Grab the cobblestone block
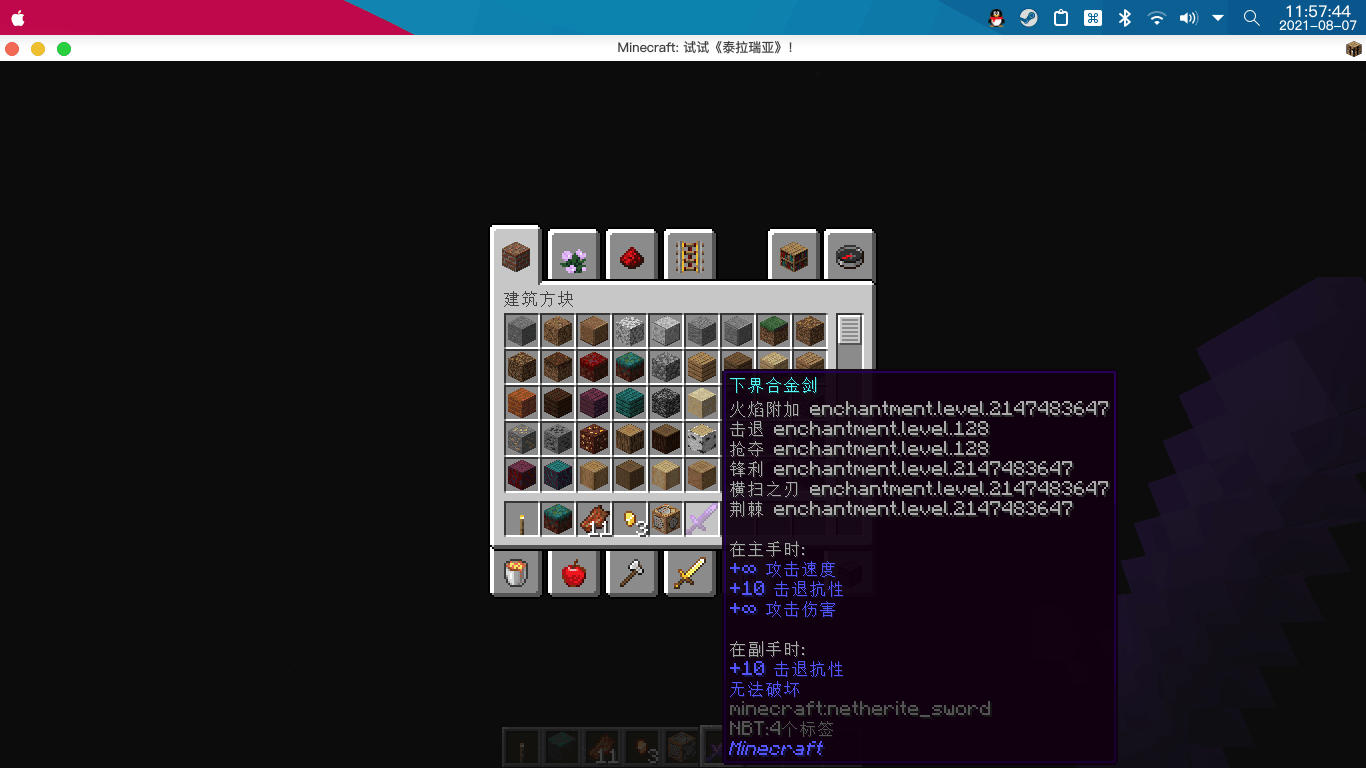 (666, 367)
